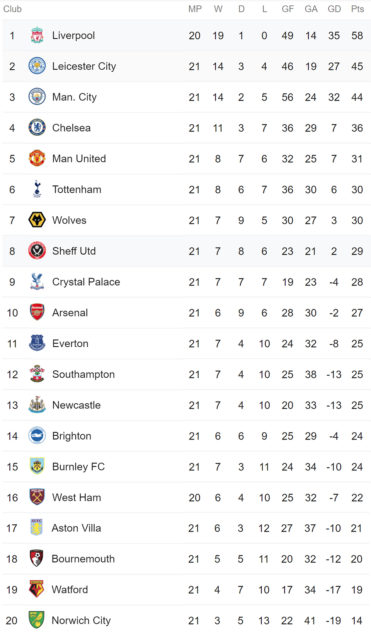This screenshot has width=371, height=640.
Task: Select the Tottenham cockerel logo
Action: [37, 189]
